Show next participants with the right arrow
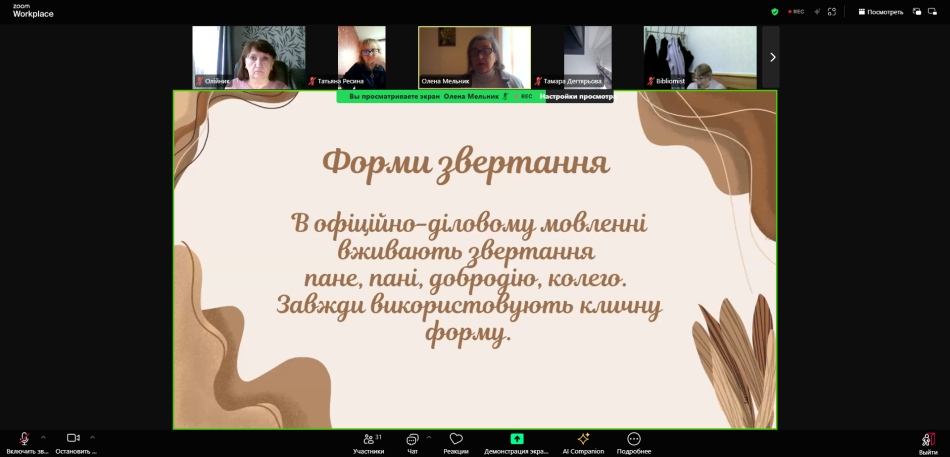This screenshot has height=457, width=950. pos(771,57)
